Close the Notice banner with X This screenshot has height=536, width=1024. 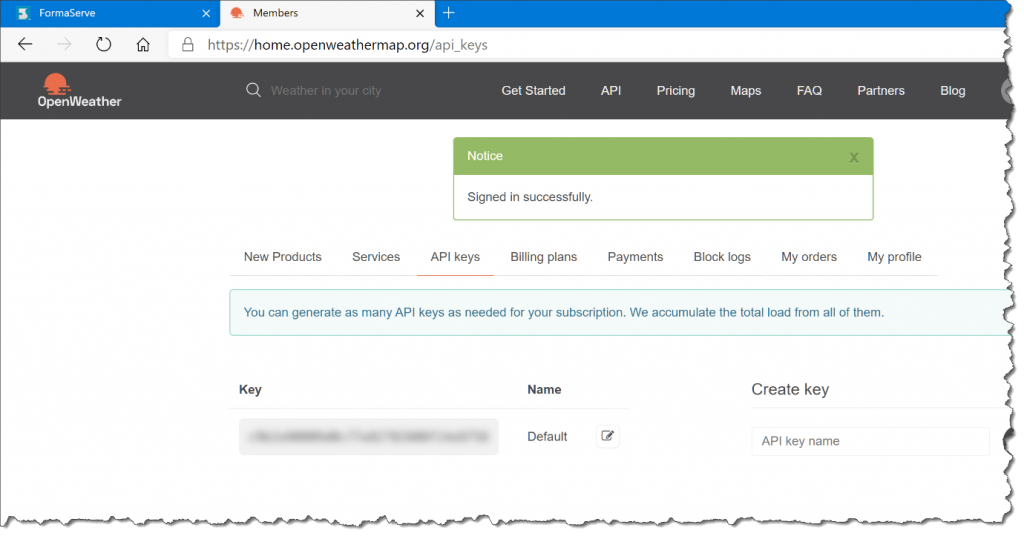pos(853,157)
